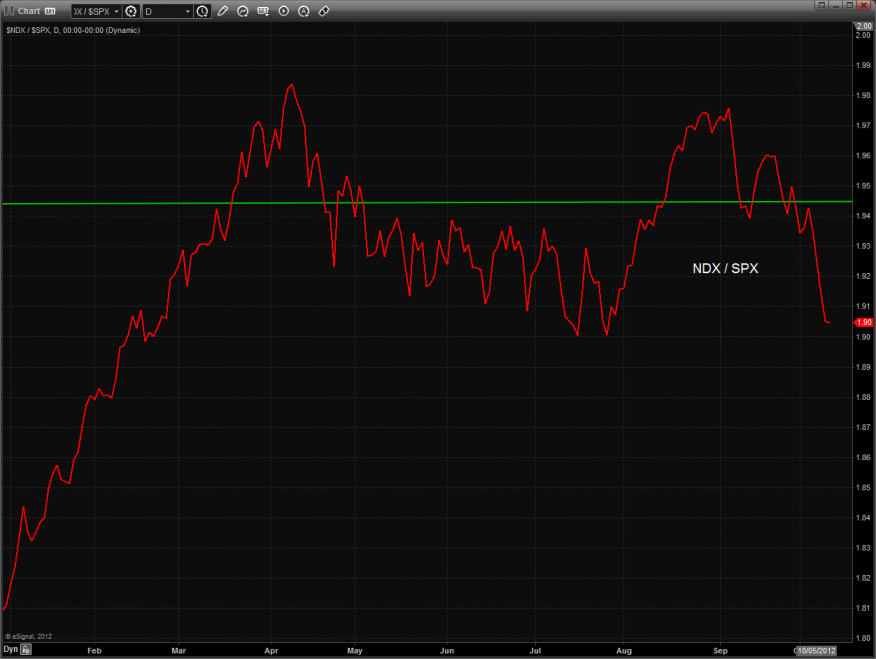
Task: Click the green horizontal line on chart
Action: (x=427, y=202)
